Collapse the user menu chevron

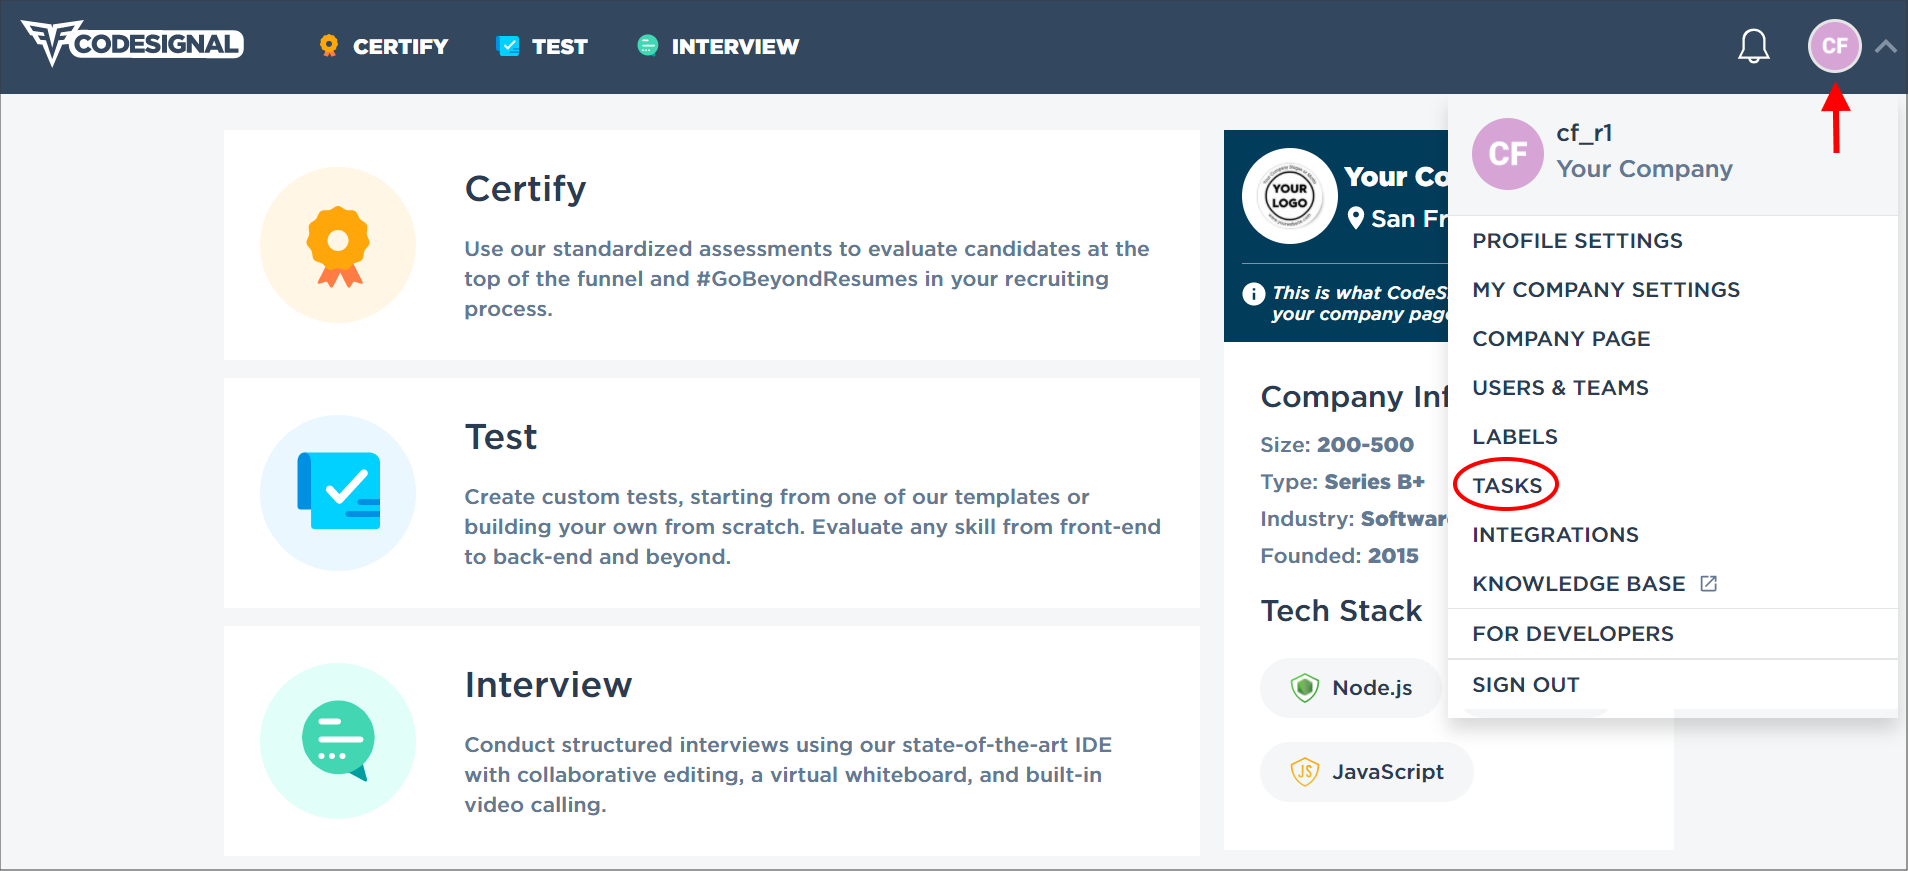[x=1886, y=46]
